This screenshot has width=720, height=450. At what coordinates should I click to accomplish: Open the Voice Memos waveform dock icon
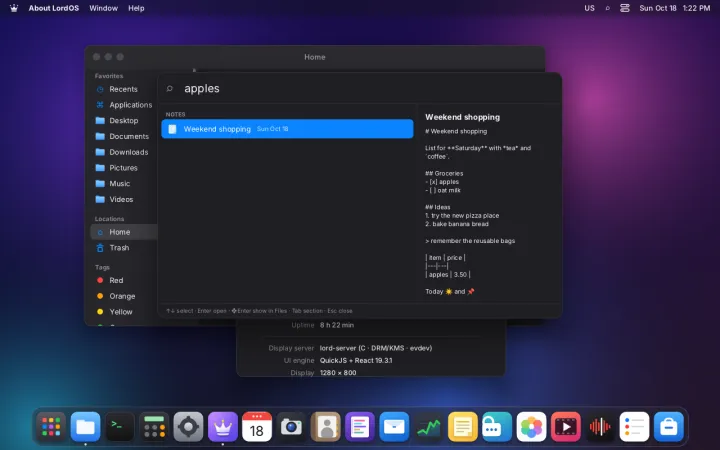tap(600, 427)
